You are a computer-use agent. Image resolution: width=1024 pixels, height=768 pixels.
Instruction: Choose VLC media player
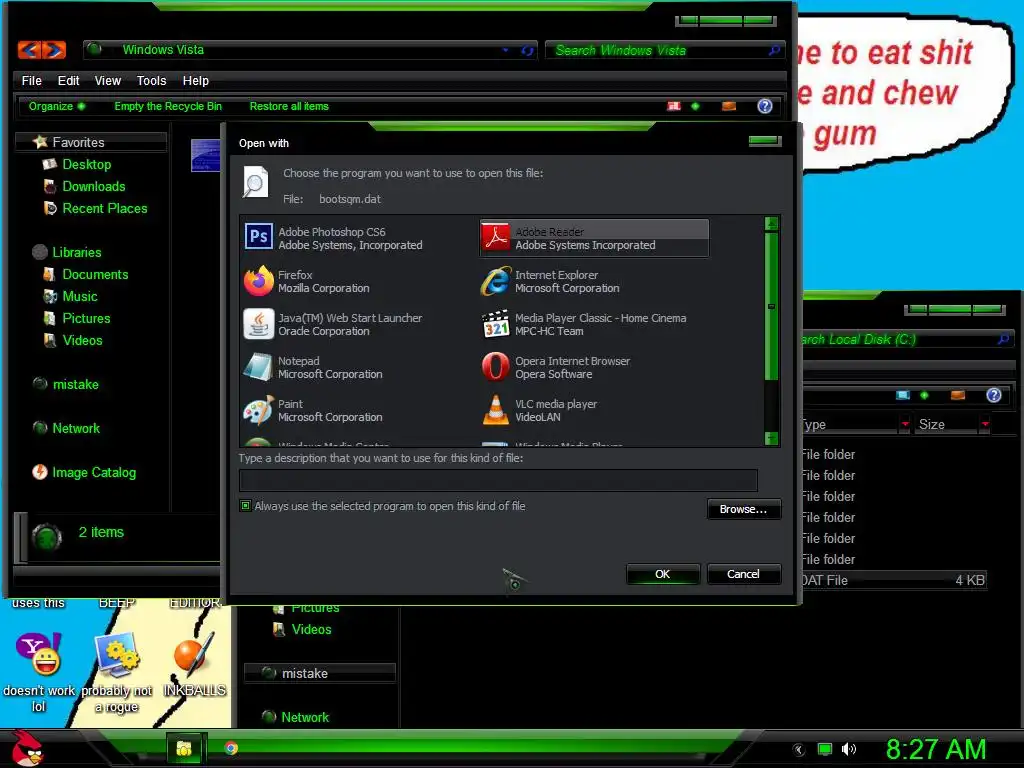[594, 411]
